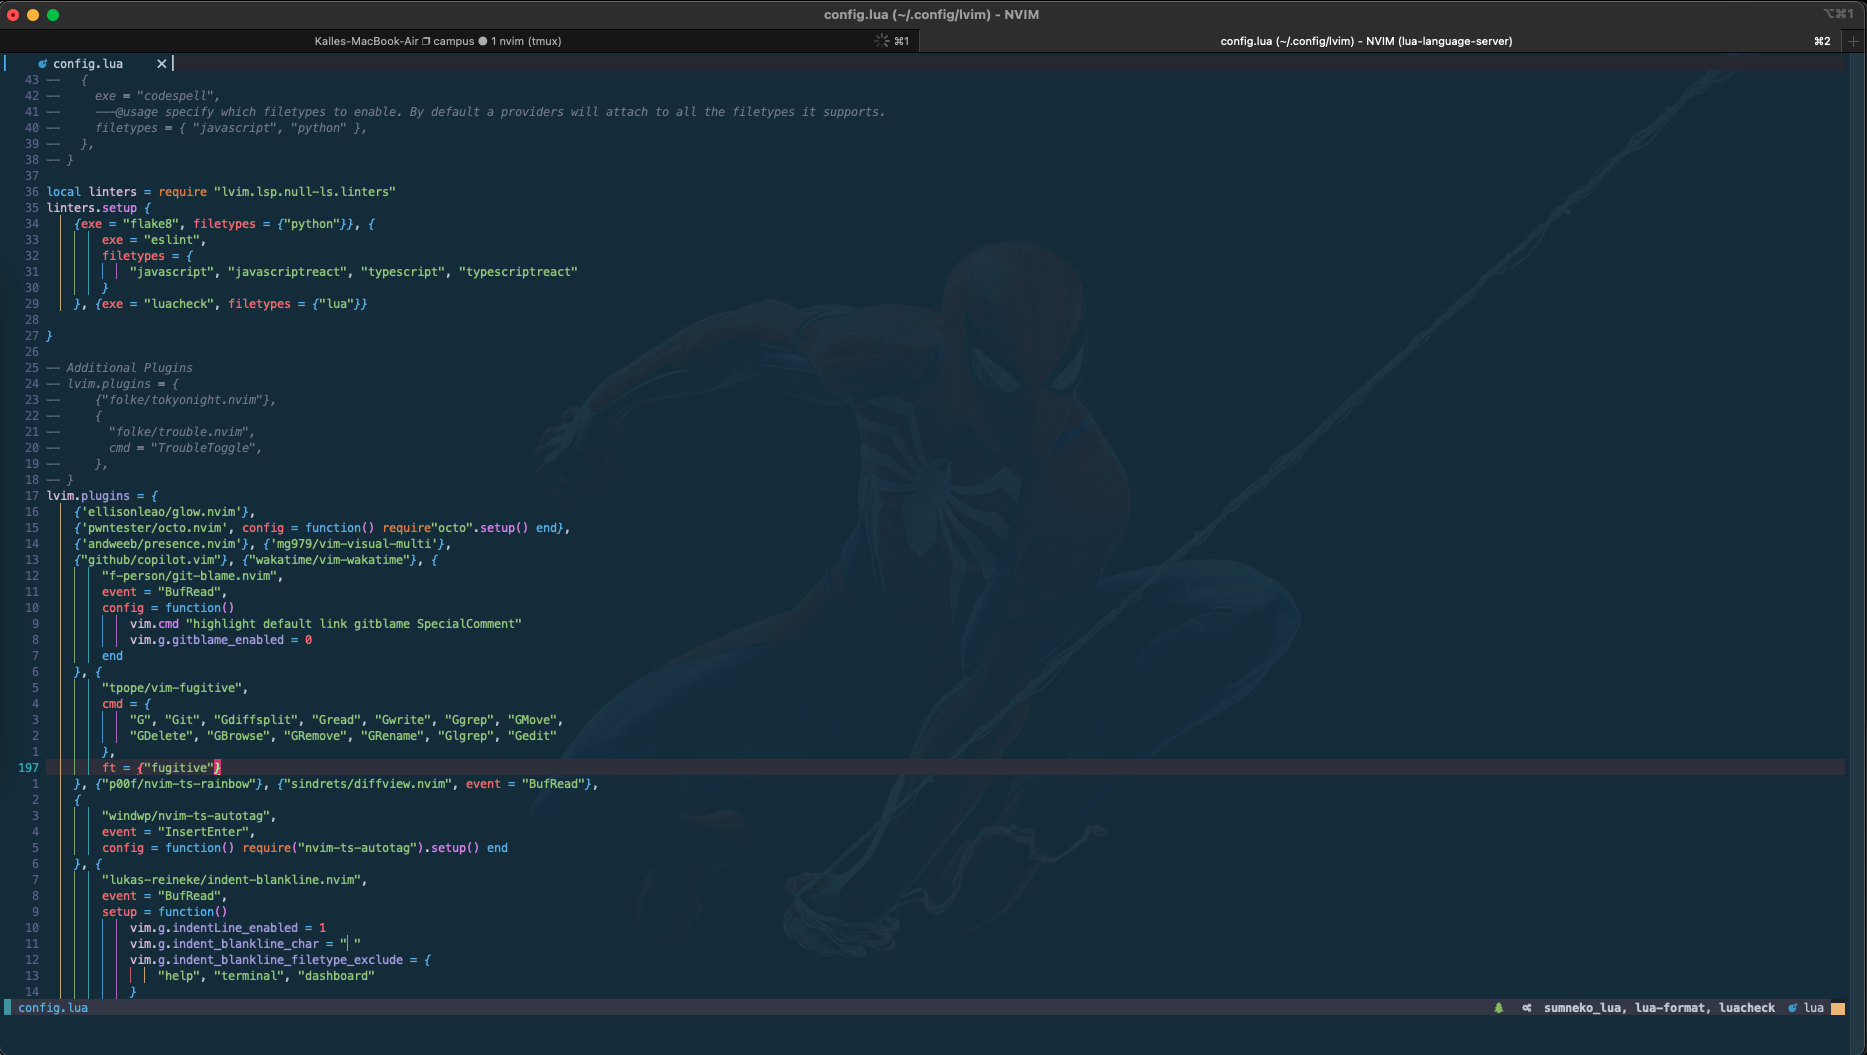Click the ft = {"fugitive"} line

point(161,768)
